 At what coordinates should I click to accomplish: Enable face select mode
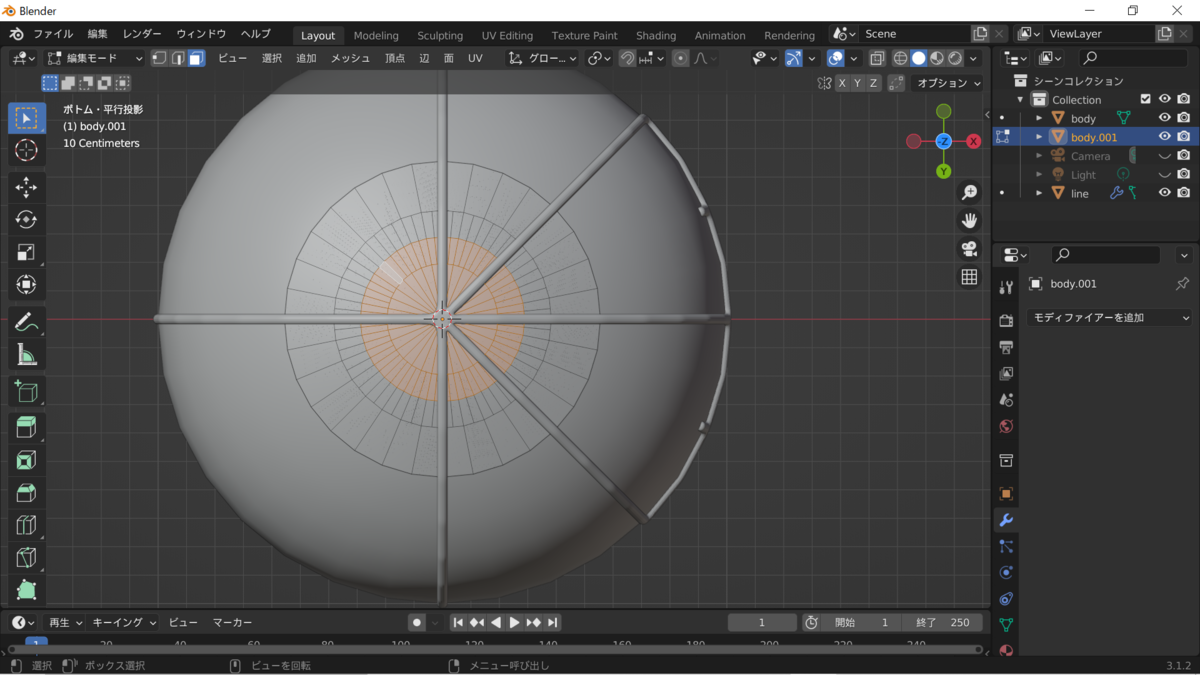coord(196,58)
